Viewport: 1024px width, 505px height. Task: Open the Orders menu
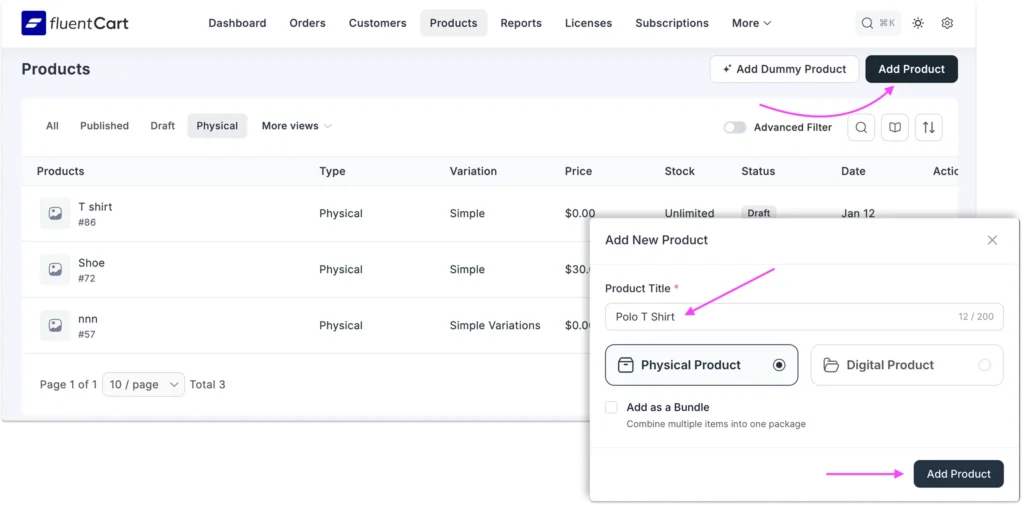308,23
